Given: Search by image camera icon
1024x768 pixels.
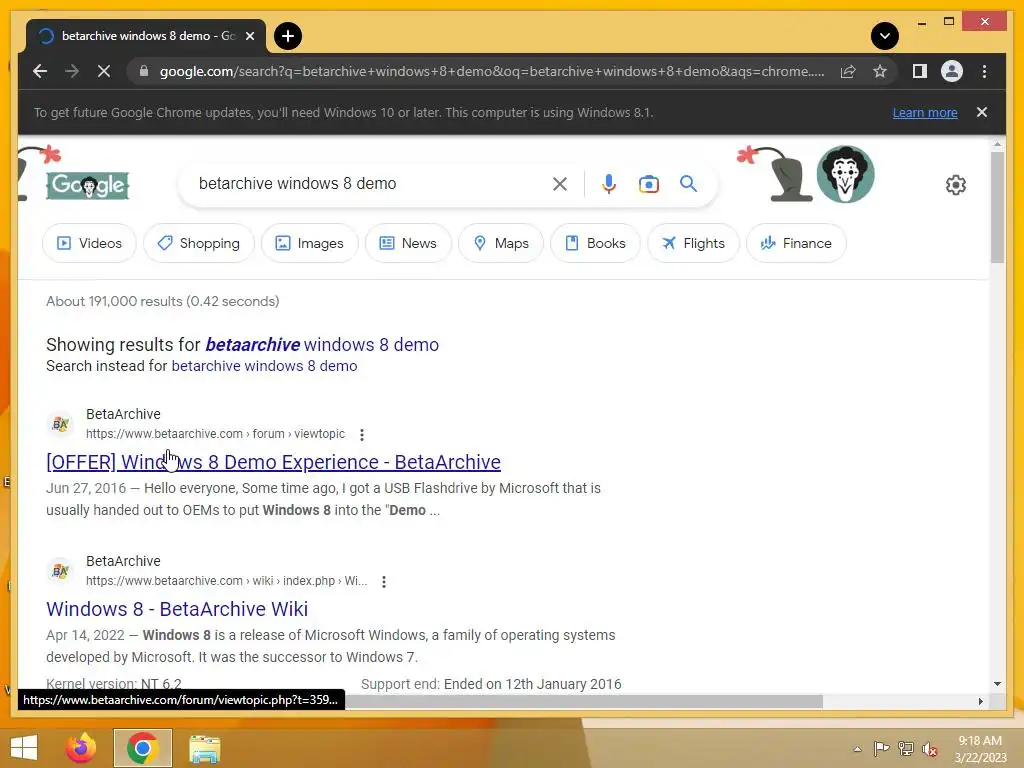Looking at the screenshot, I should click(648, 184).
